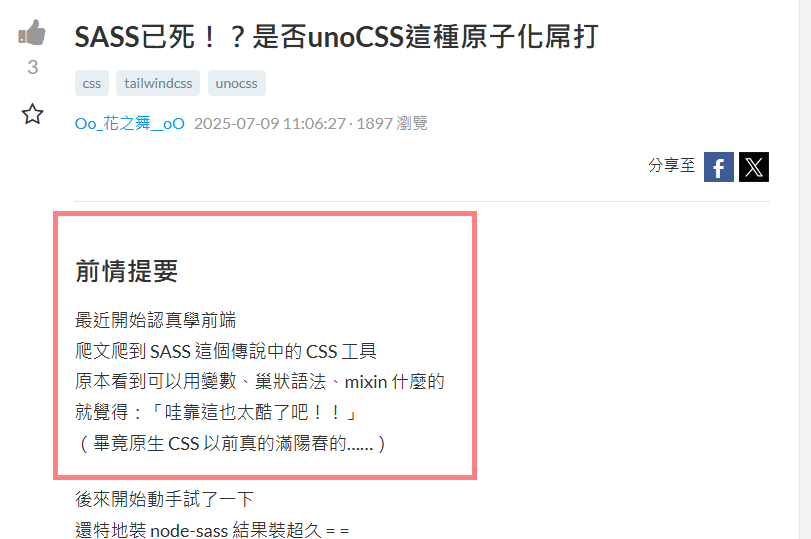Click the article title SASS已死

click(x=336, y=37)
